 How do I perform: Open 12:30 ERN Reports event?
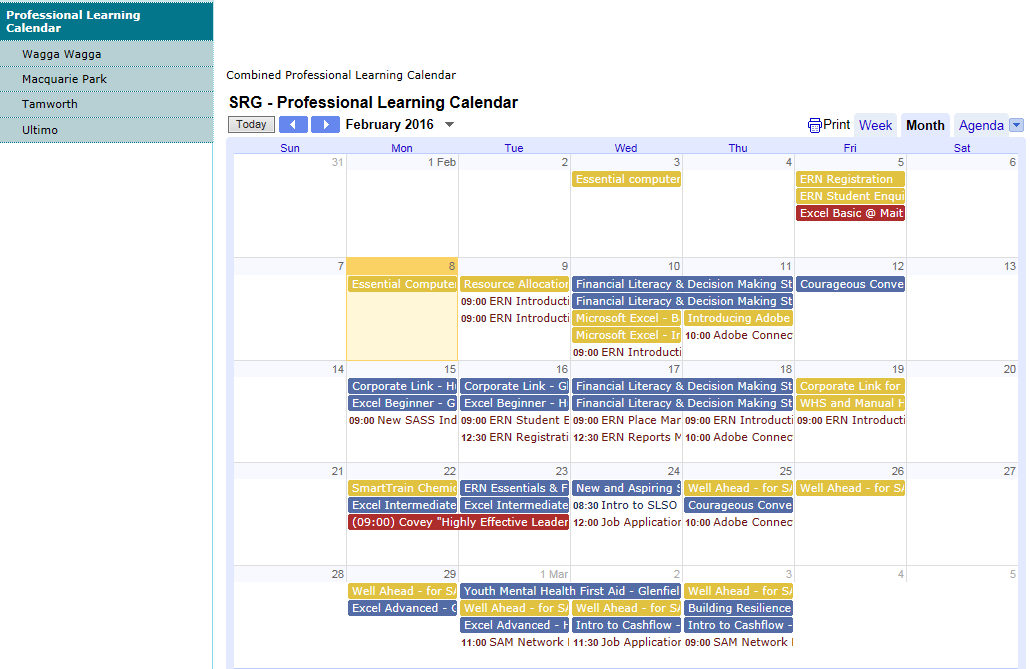click(x=626, y=437)
